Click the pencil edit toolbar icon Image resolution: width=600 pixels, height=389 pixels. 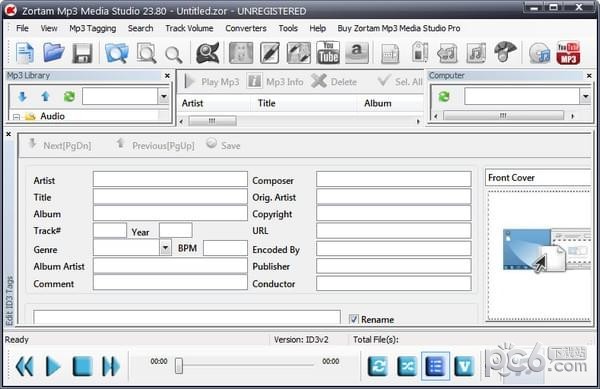pos(270,53)
